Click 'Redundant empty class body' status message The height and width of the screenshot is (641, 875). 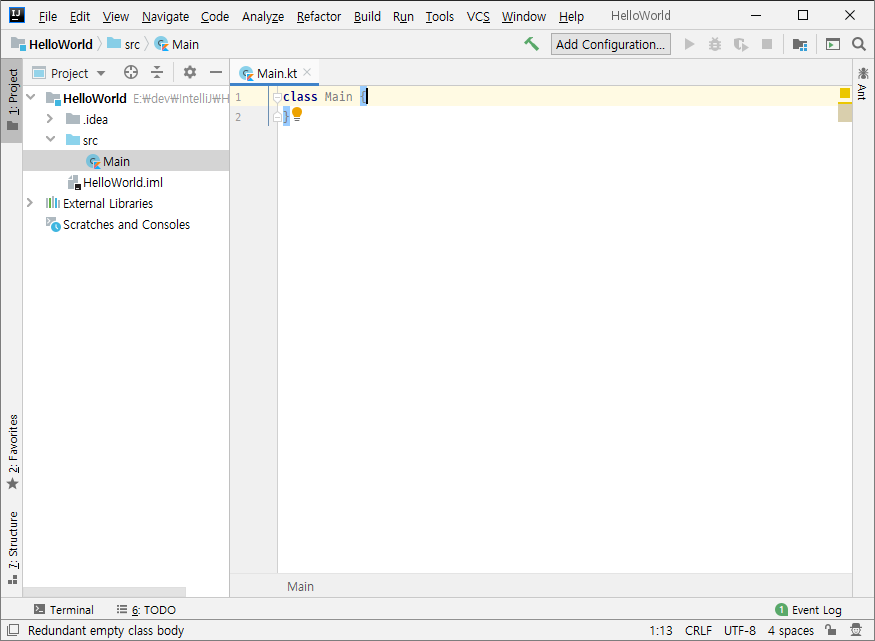tap(106, 630)
